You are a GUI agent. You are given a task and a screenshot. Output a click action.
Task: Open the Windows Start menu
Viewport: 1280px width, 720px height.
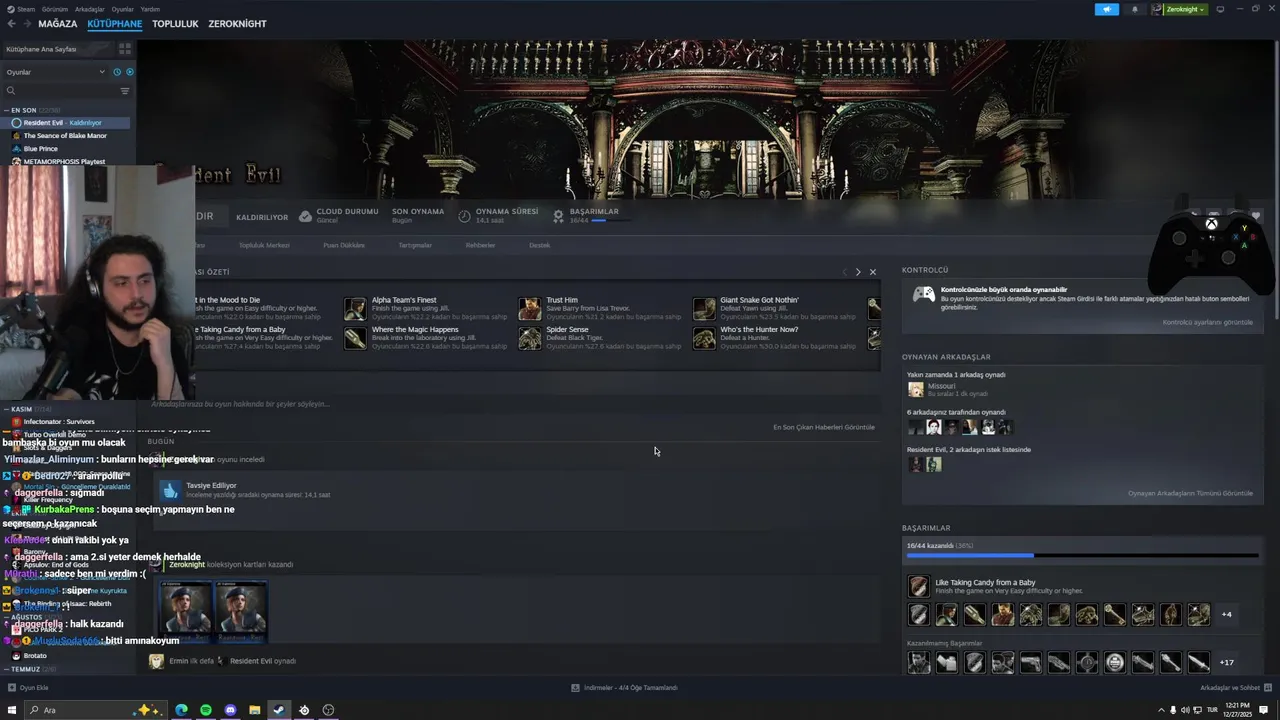point(12,710)
